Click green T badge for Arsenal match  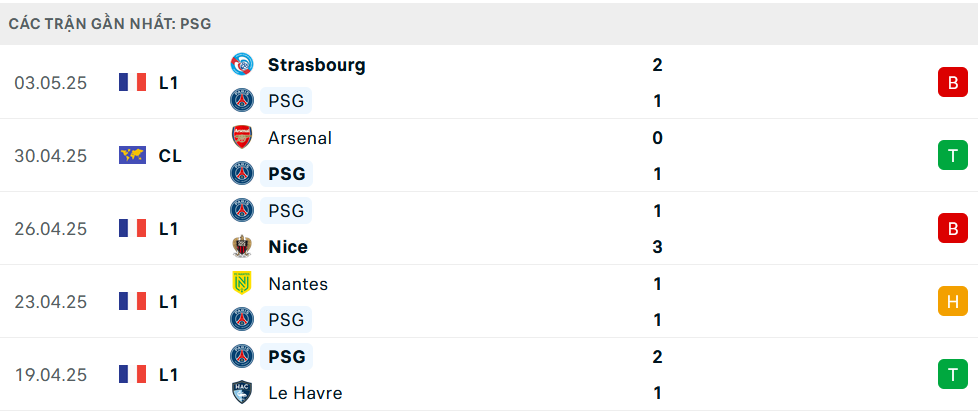tap(952, 155)
